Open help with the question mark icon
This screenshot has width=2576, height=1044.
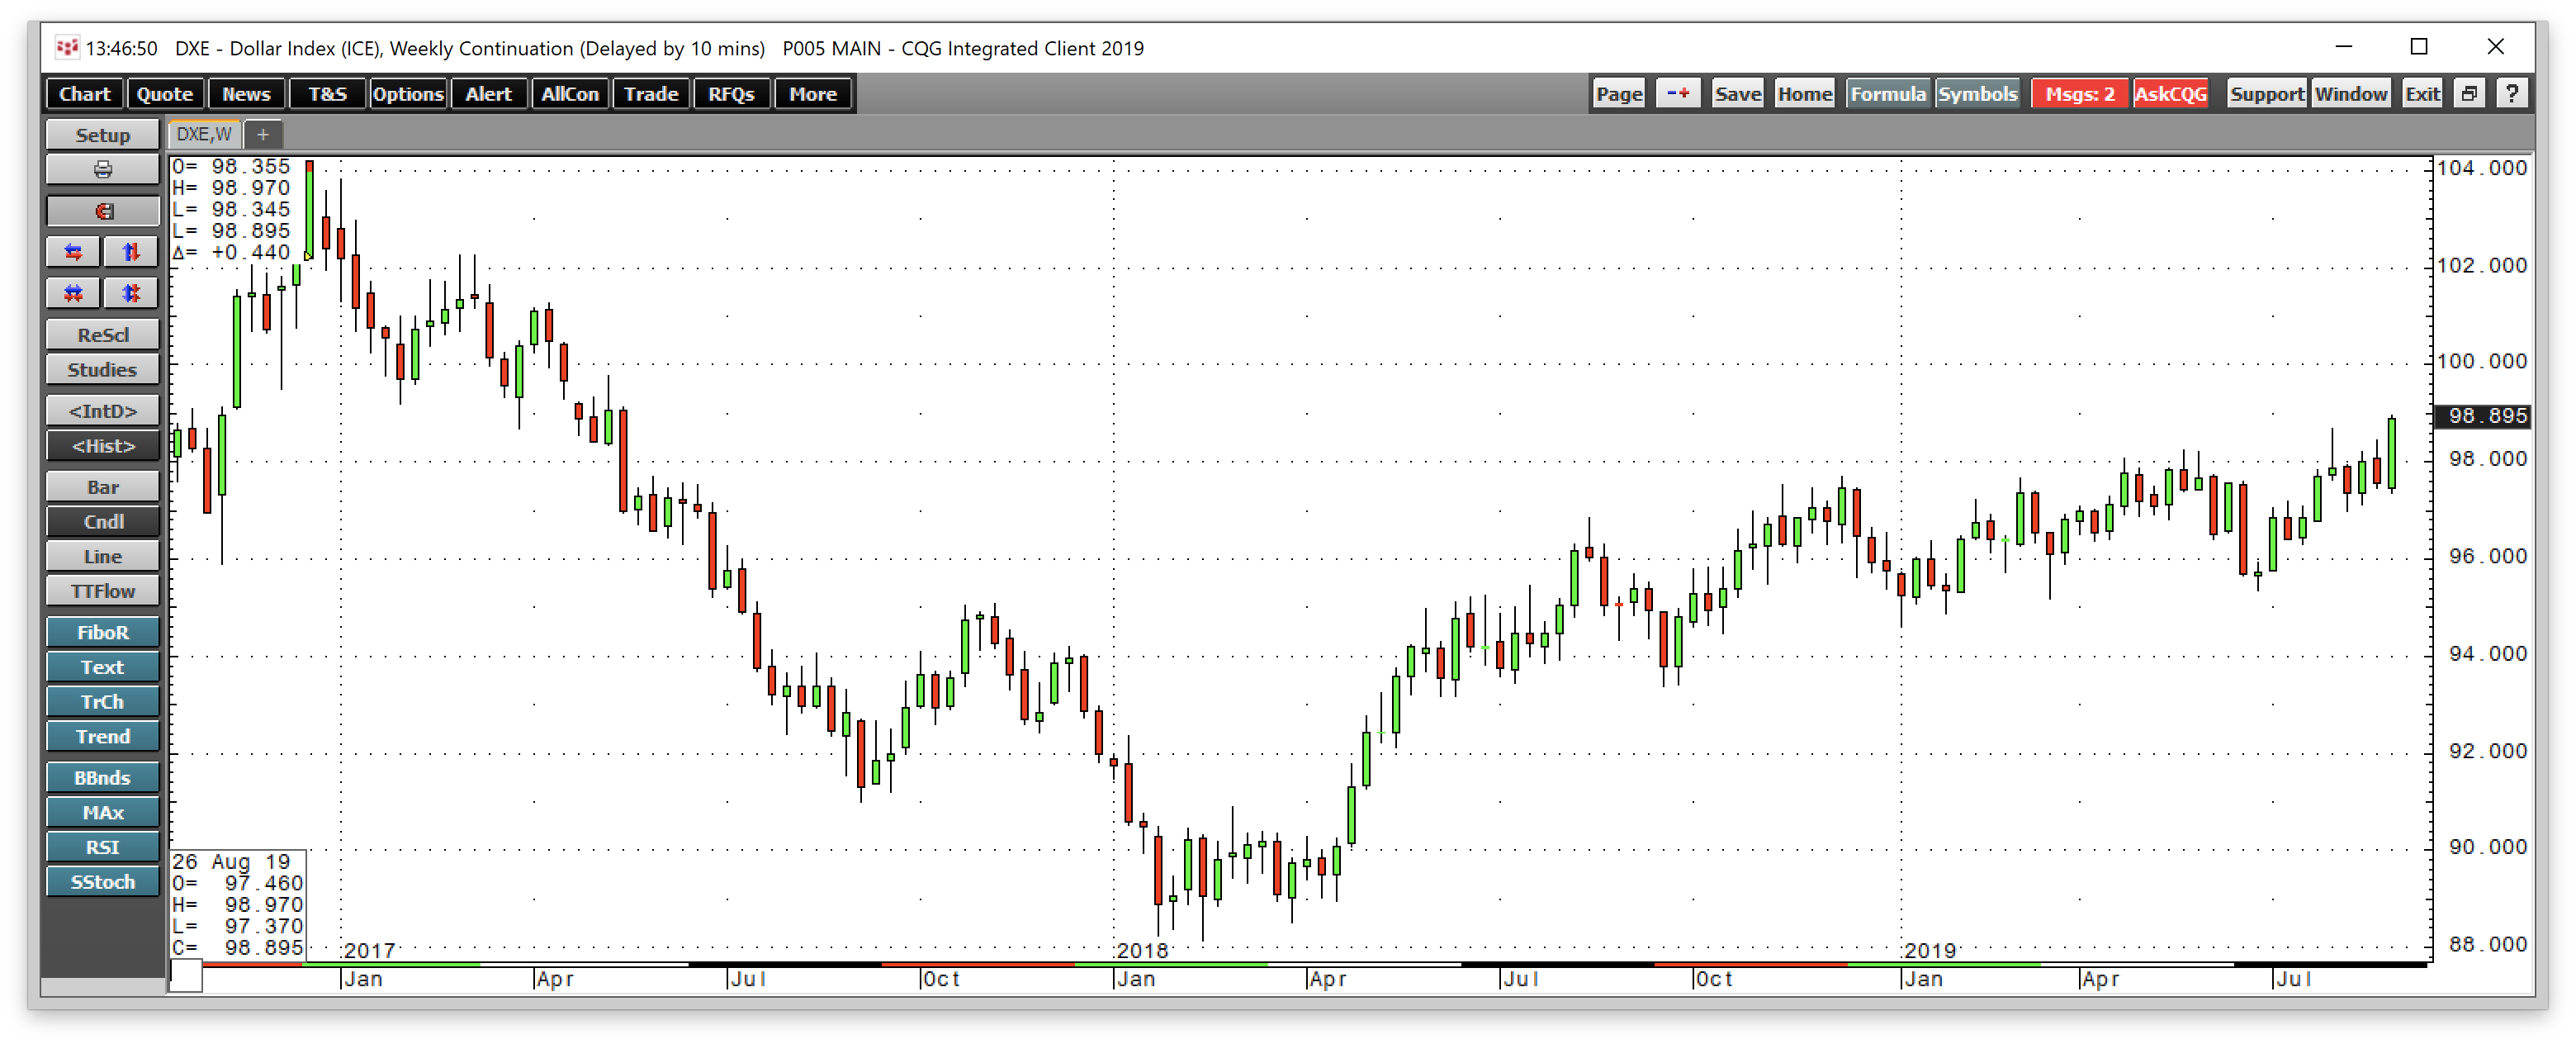(2511, 93)
